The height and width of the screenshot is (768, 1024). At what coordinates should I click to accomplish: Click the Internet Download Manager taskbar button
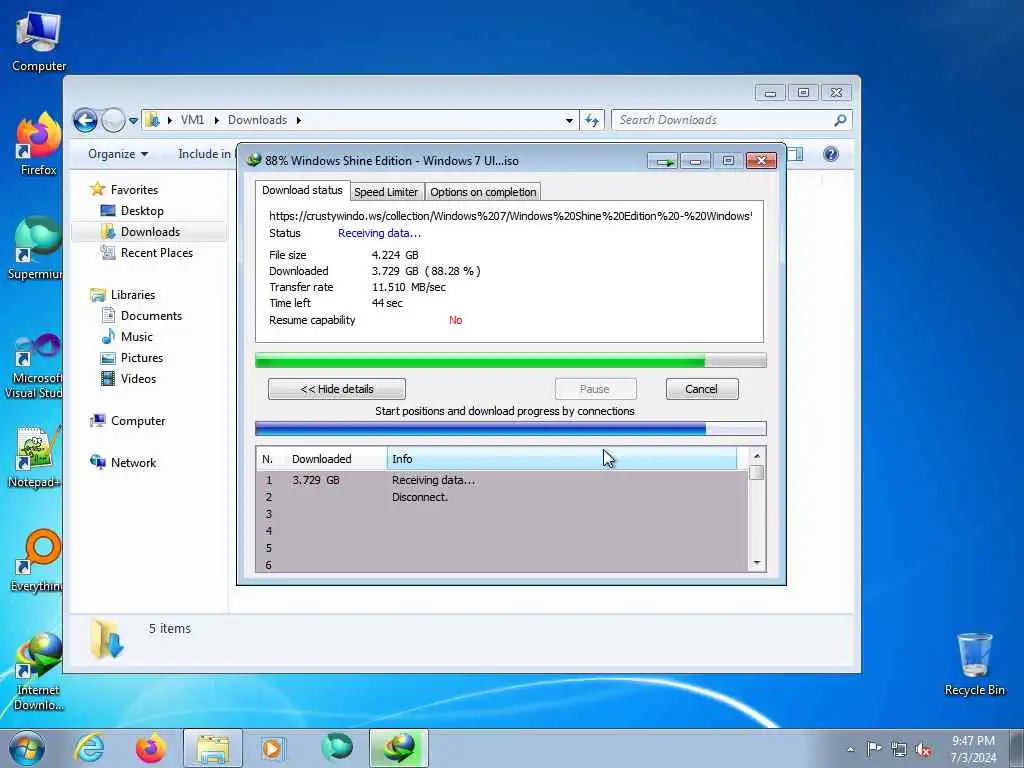399,748
